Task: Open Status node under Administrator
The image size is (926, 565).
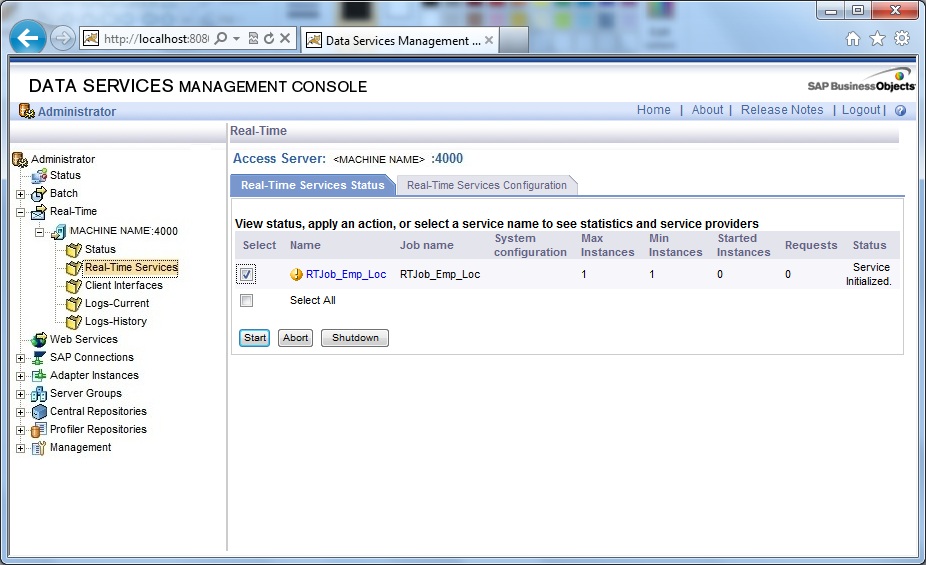Action: (65, 175)
